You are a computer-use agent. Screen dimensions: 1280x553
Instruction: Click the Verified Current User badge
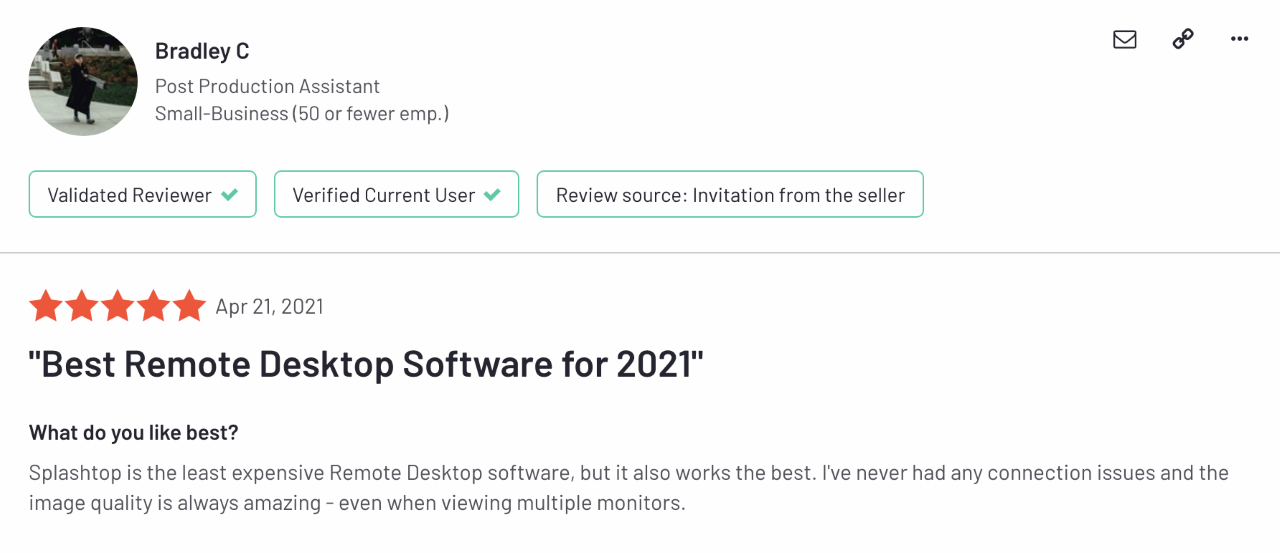coord(396,194)
